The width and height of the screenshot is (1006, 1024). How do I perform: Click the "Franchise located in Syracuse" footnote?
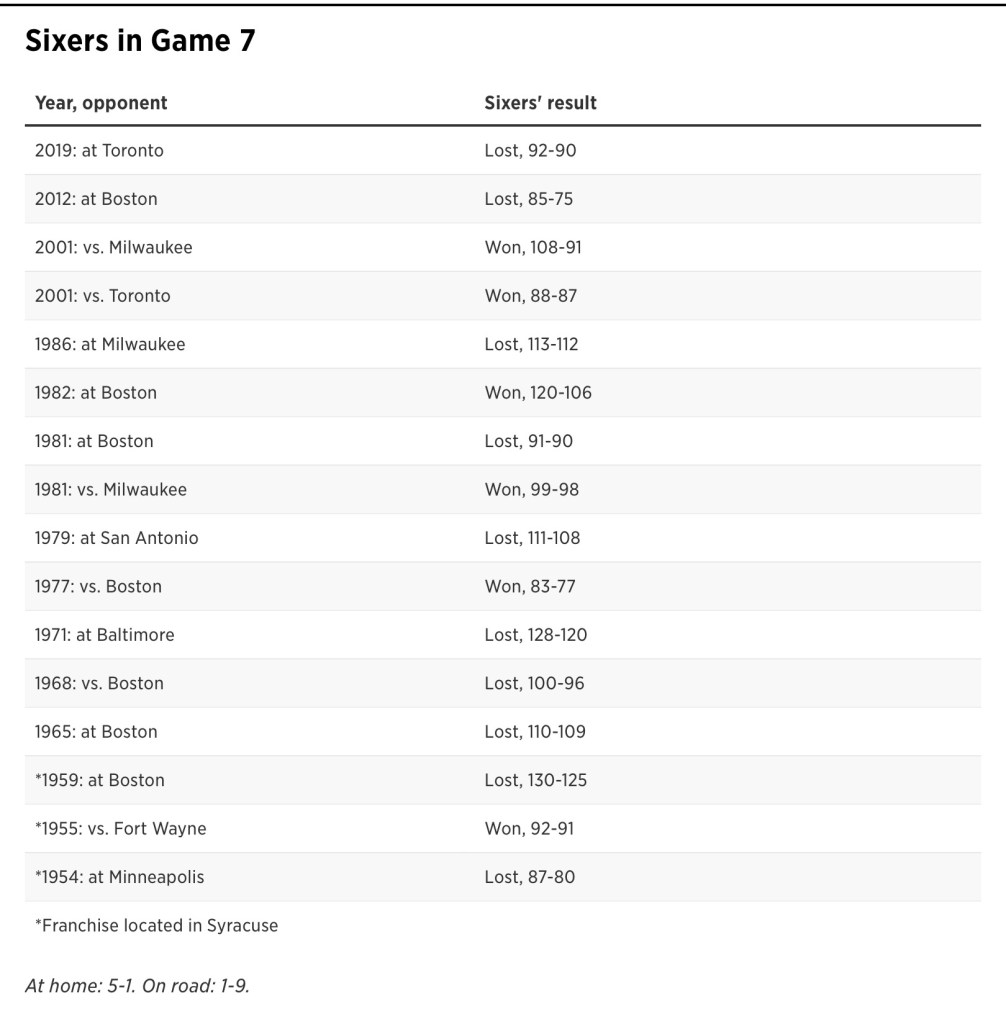156,926
